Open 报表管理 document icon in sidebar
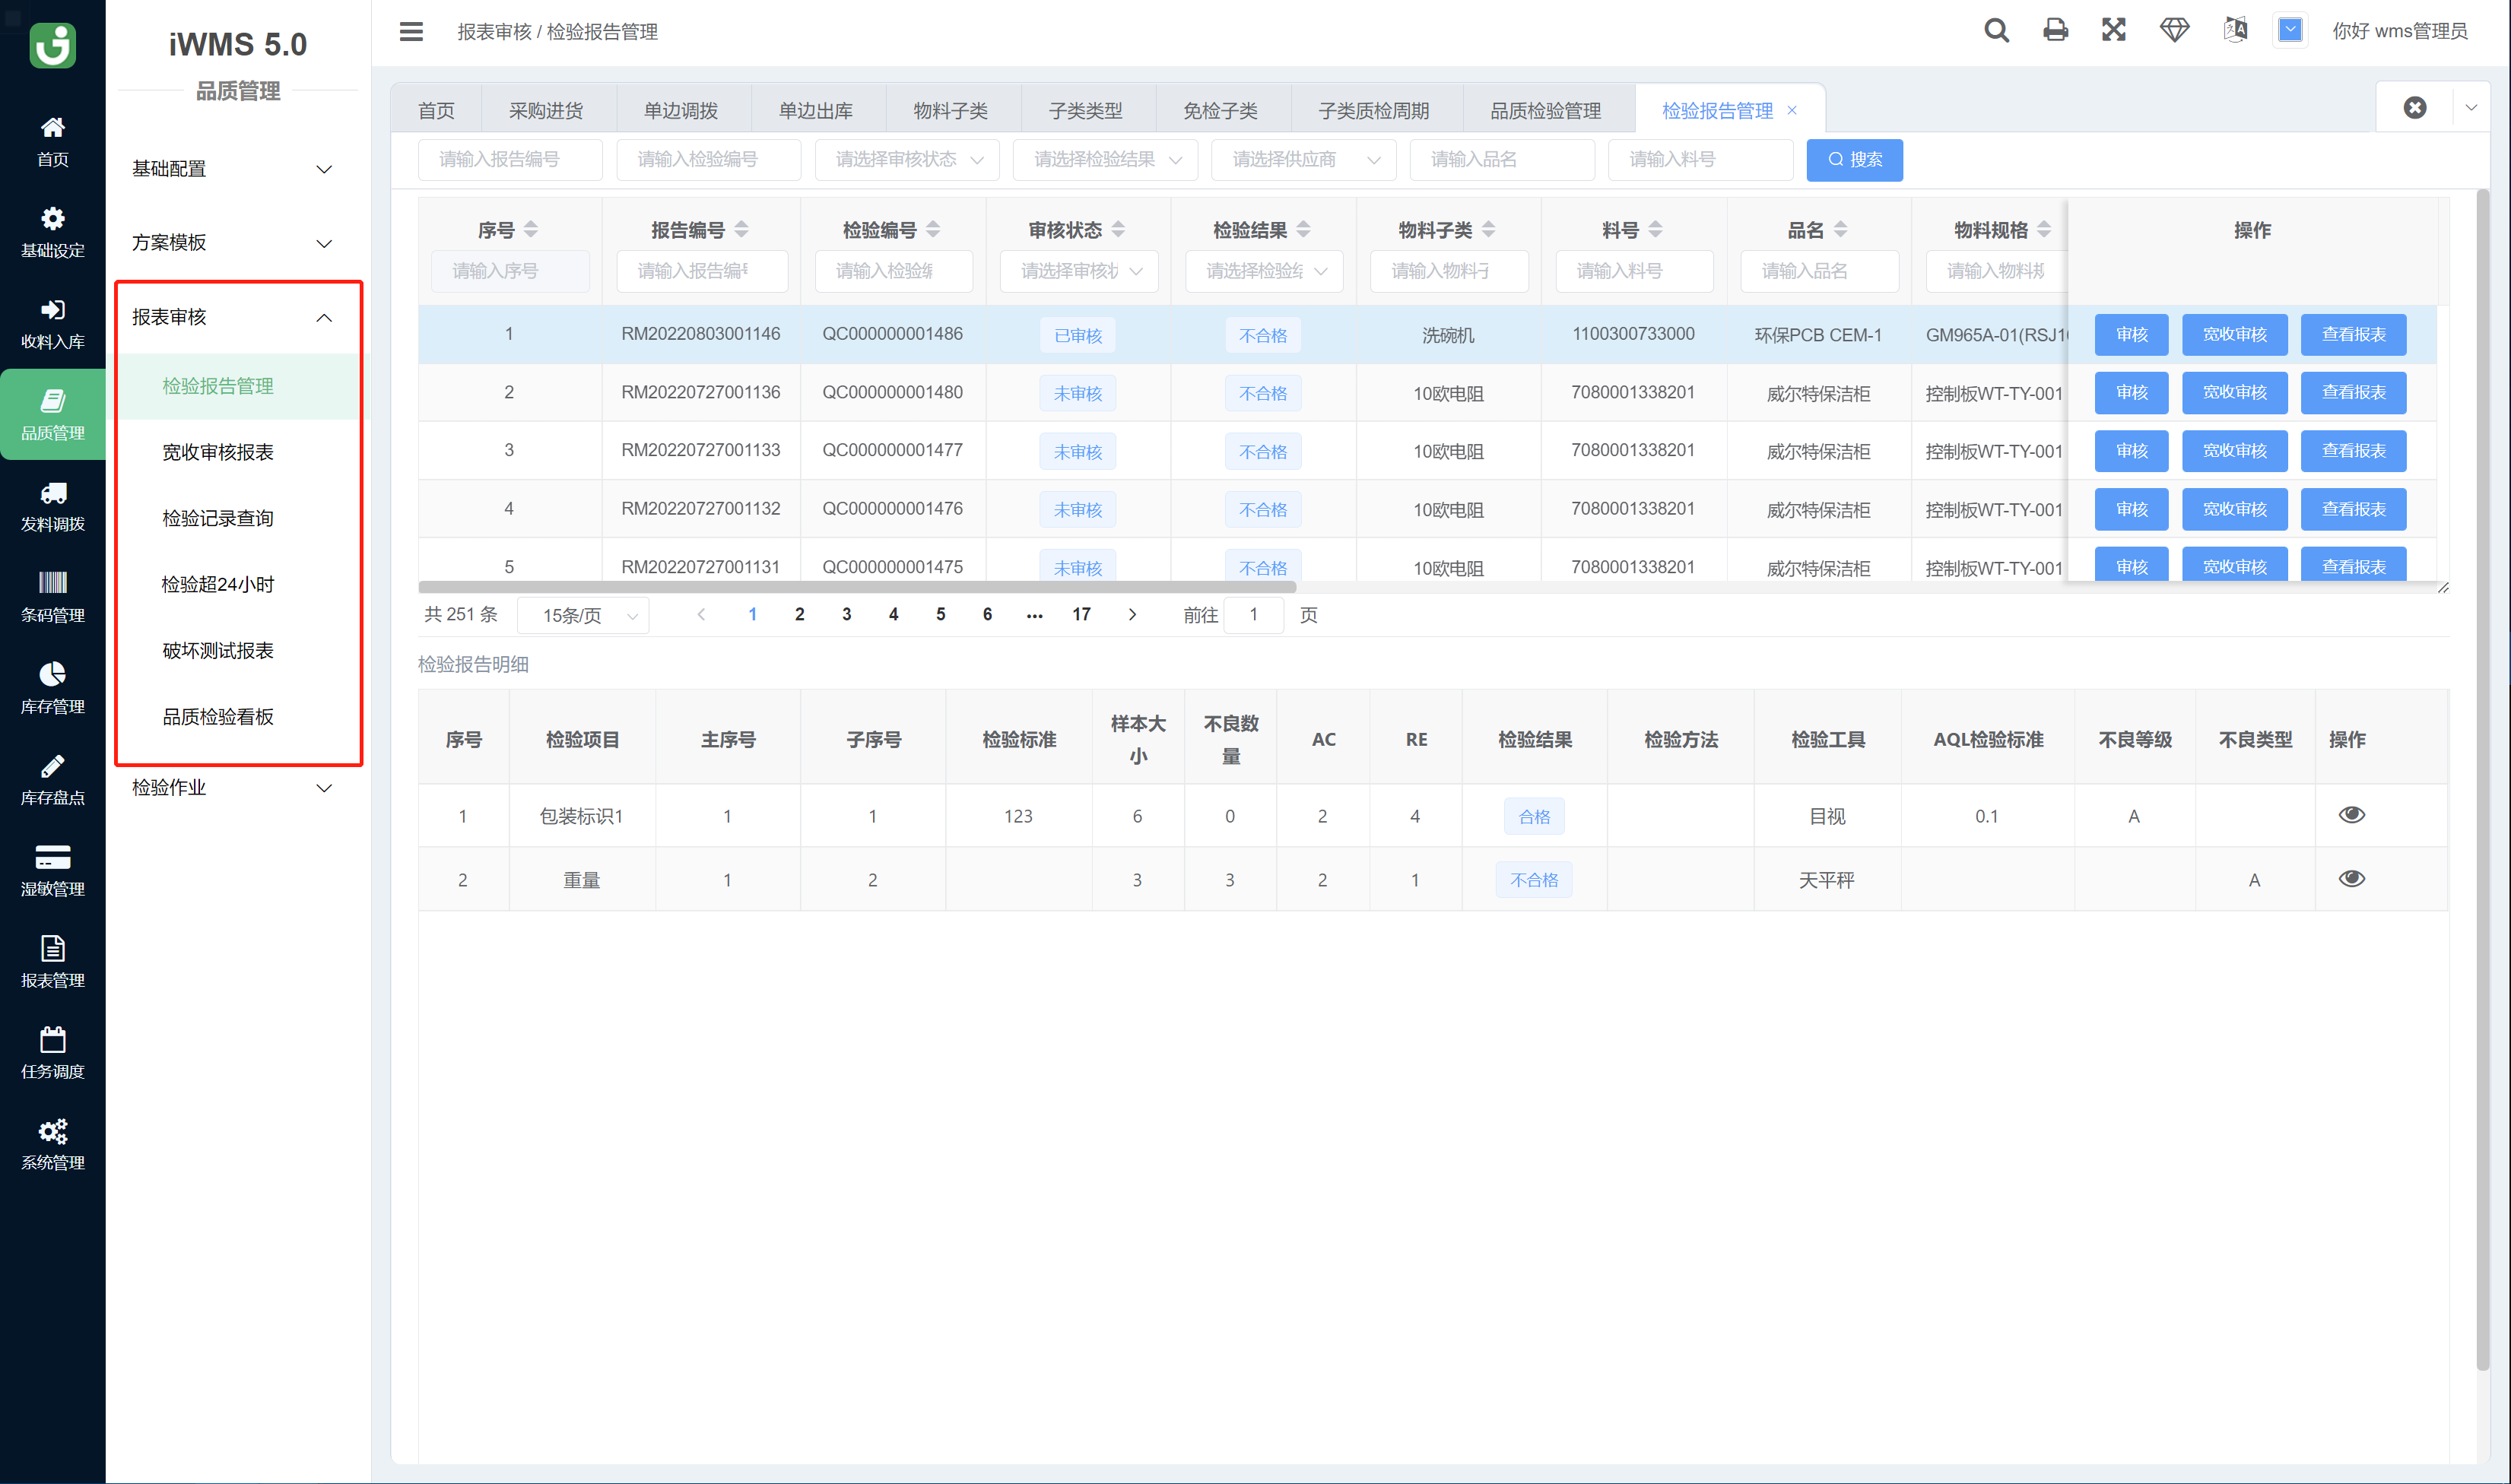The height and width of the screenshot is (1484, 2511). pyautogui.click(x=52, y=948)
